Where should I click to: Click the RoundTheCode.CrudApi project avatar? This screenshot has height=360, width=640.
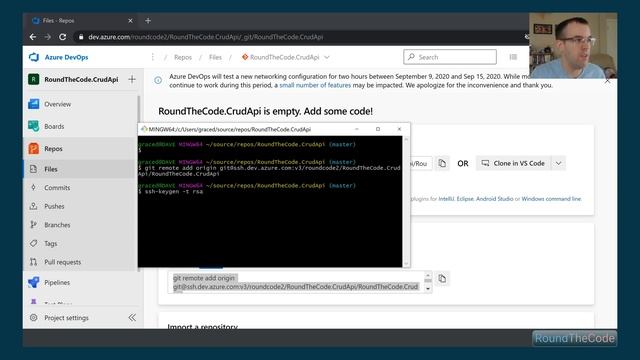click(x=33, y=79)
